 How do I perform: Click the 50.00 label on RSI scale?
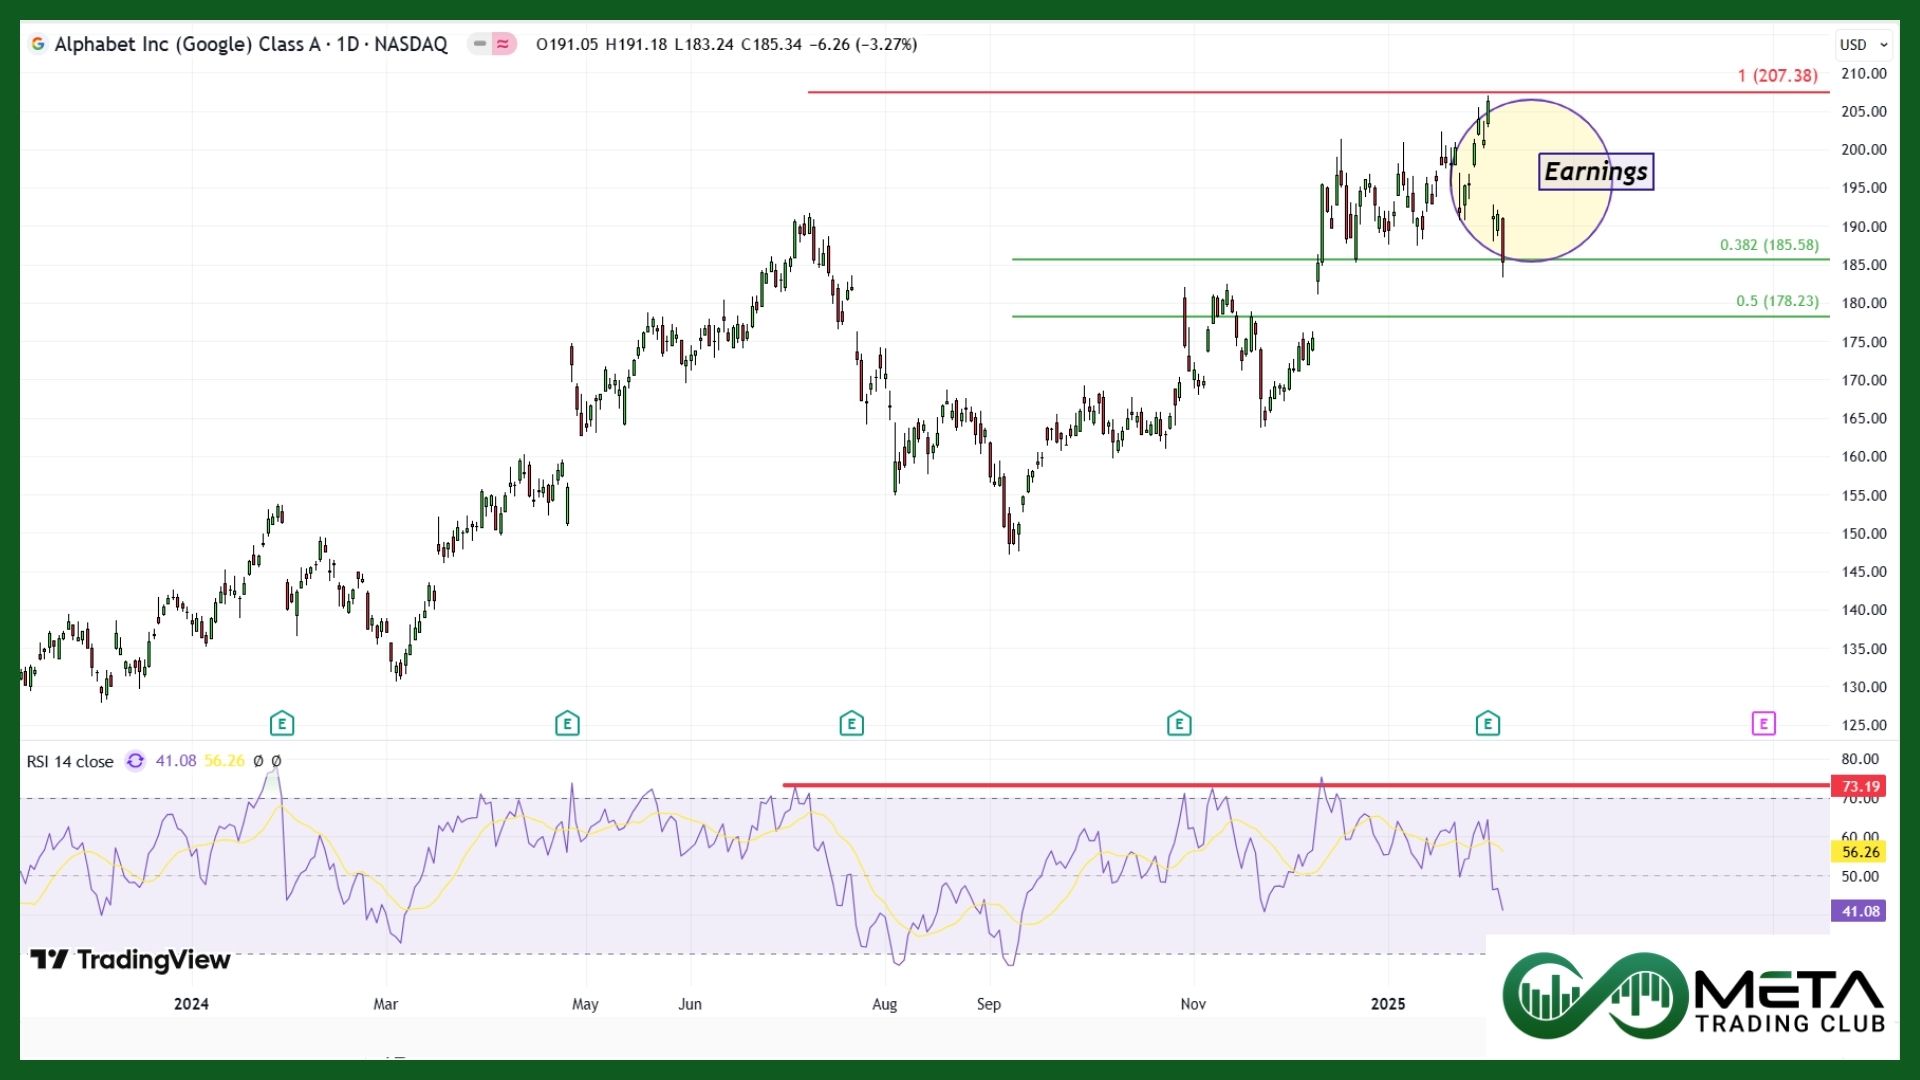[x=1860, y=877]
